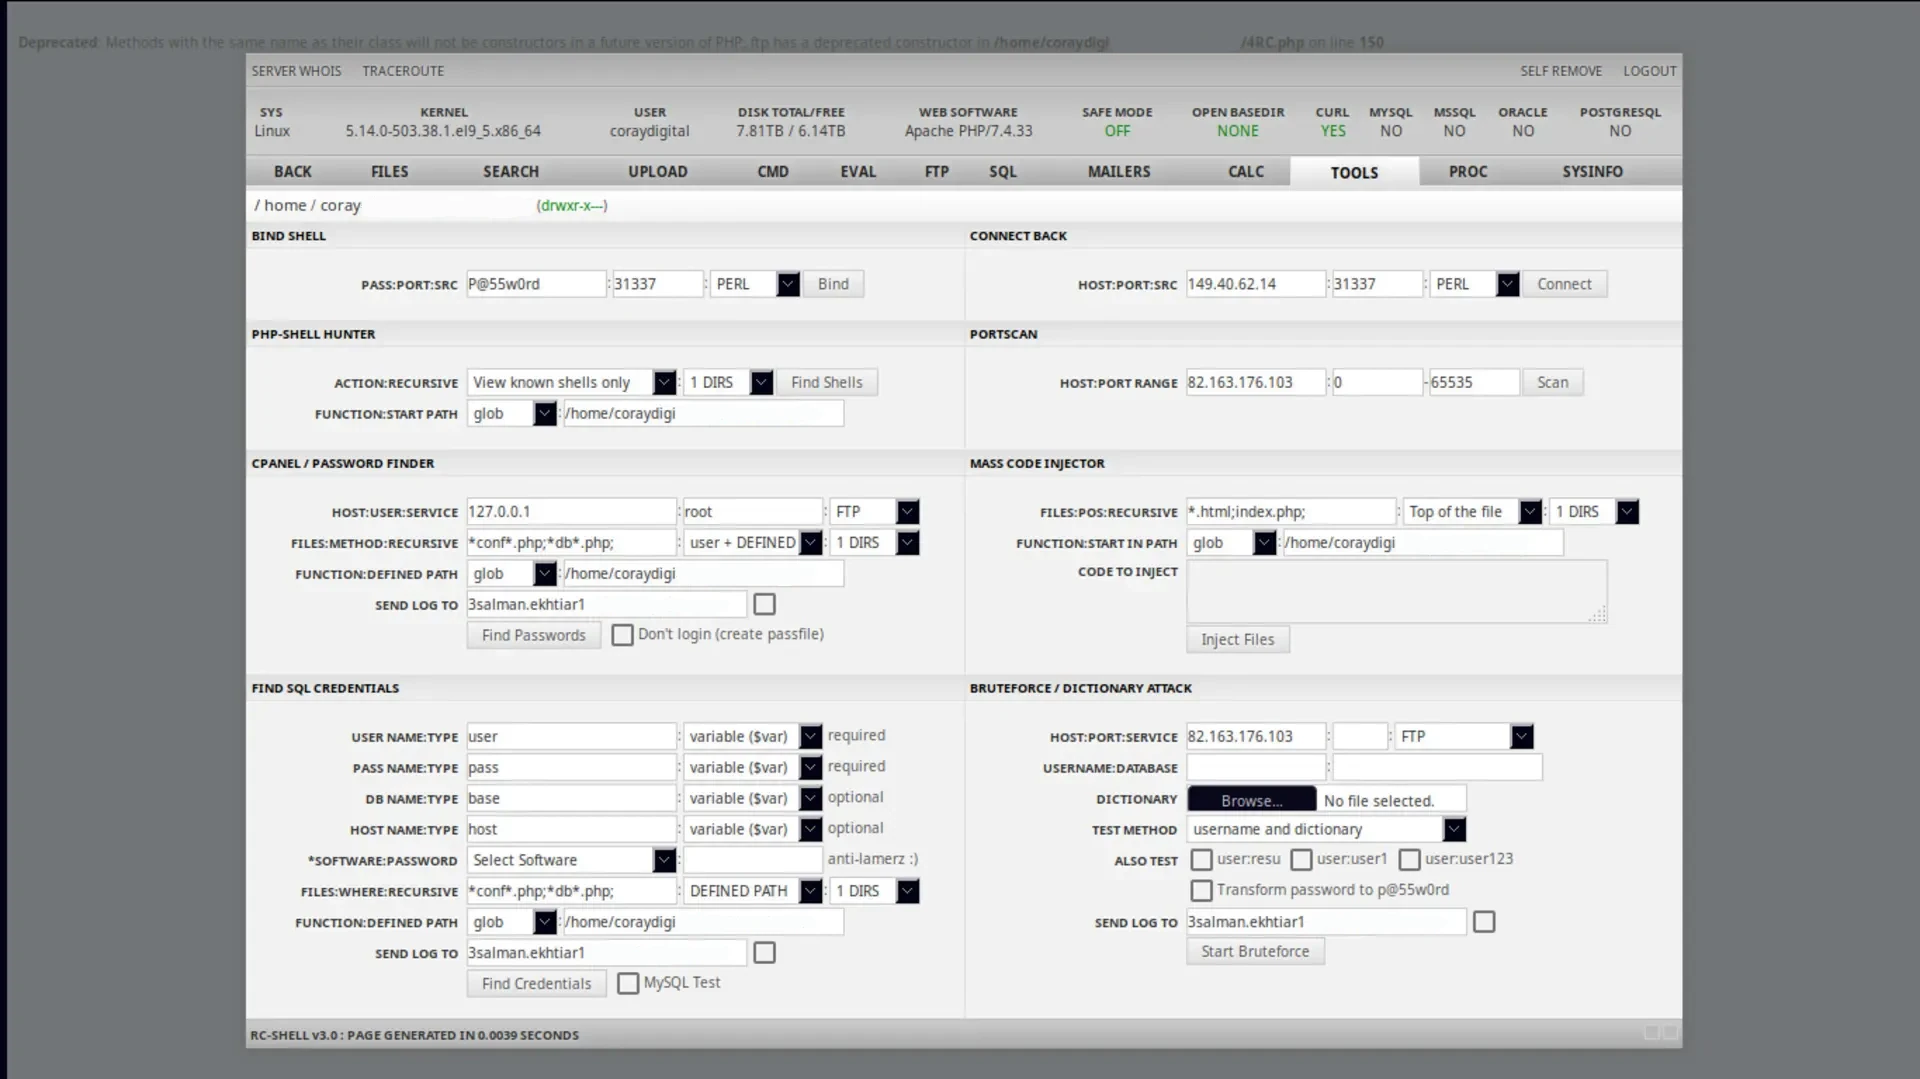This screenshot has width=1920, height=1079.
Task: Open the CMD tab
Action: click(773, 172)
